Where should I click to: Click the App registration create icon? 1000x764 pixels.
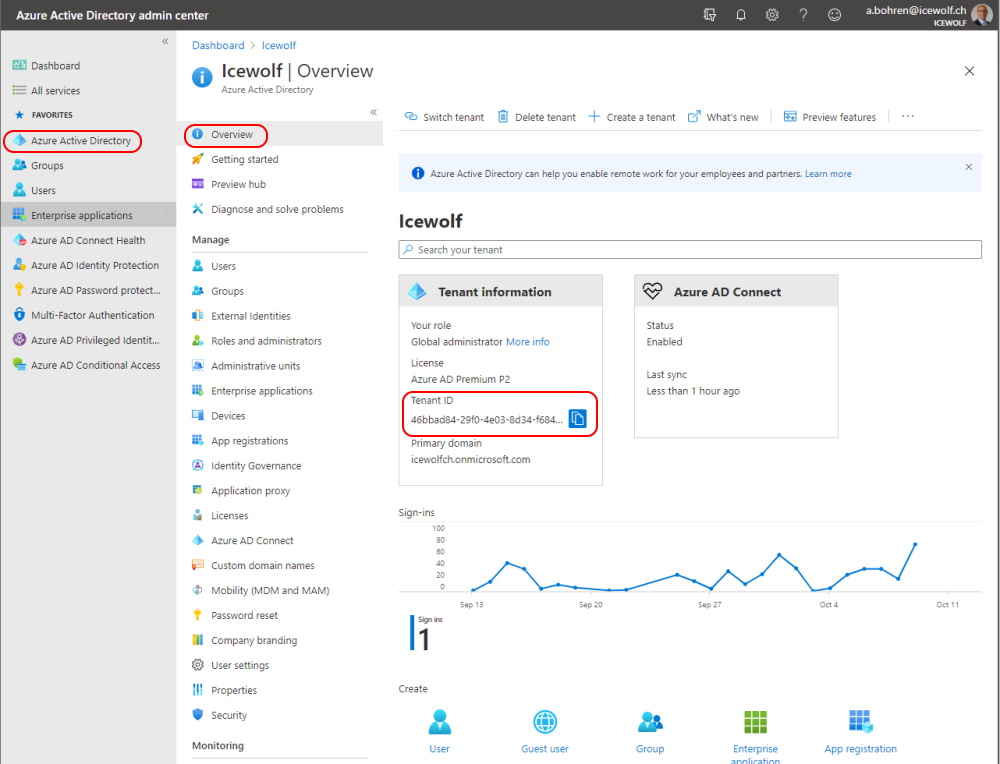click(860, 722)
